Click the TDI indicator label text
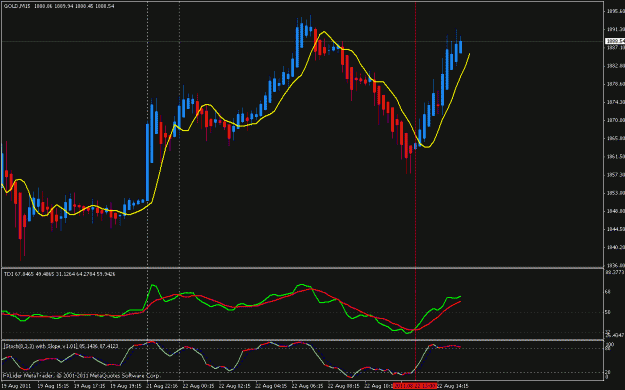The image size is (625, 390). pyautogui.click(x=60, y=274)
